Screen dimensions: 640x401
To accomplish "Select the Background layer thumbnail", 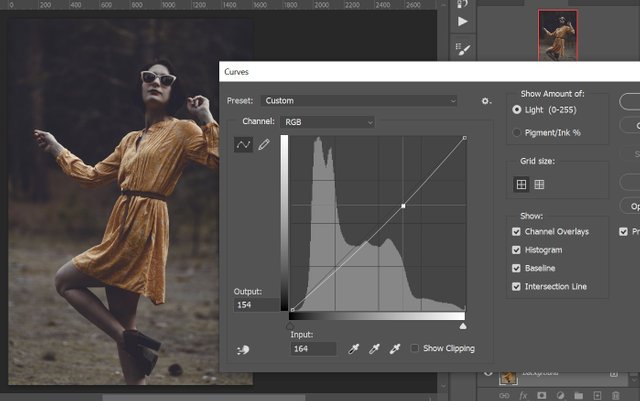I will tap(508, 377).
